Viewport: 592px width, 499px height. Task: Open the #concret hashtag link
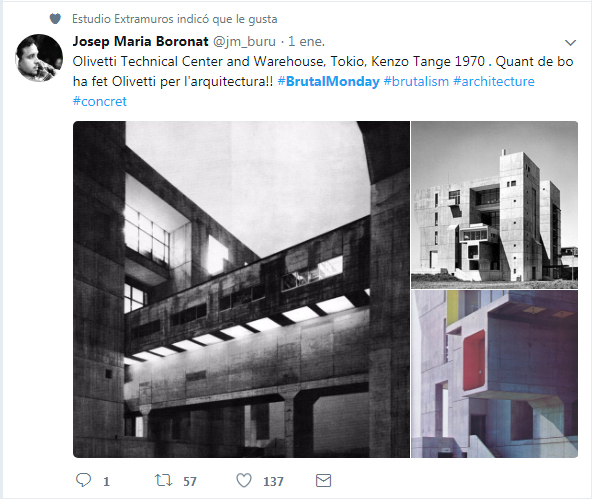[100, 101]
